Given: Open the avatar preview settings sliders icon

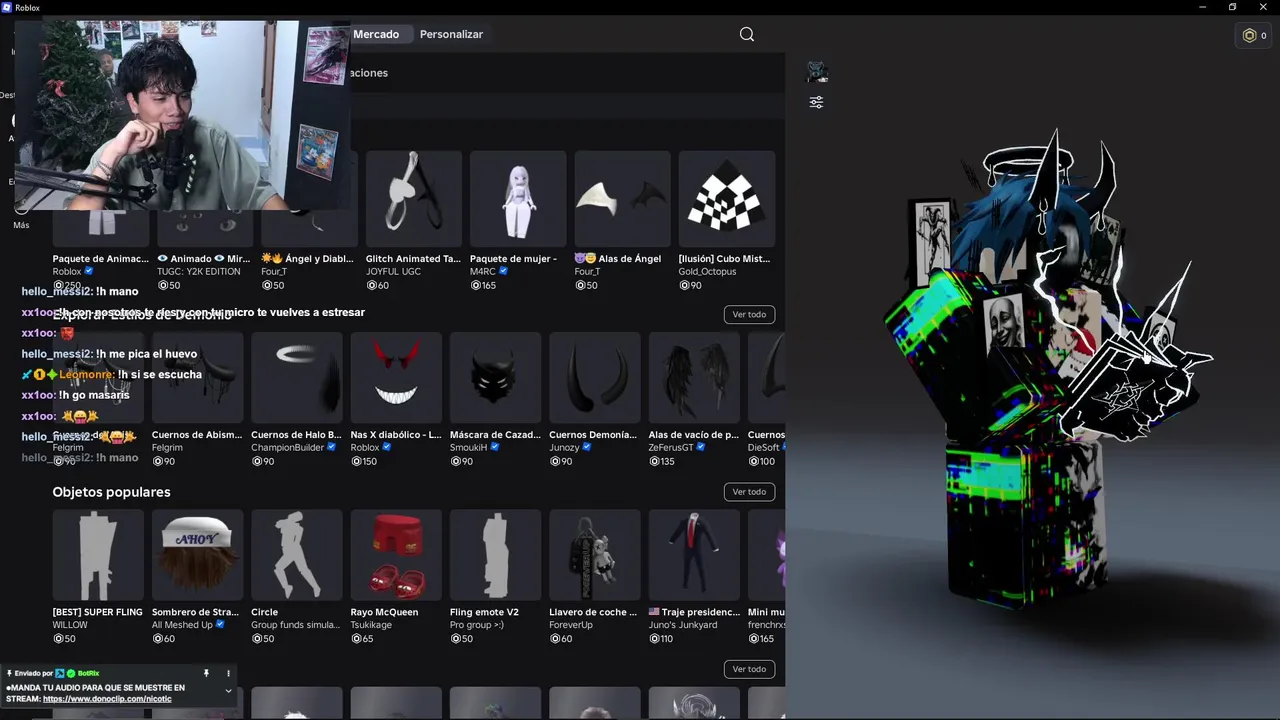Looking at the screenshot, I should click(817, 102).
